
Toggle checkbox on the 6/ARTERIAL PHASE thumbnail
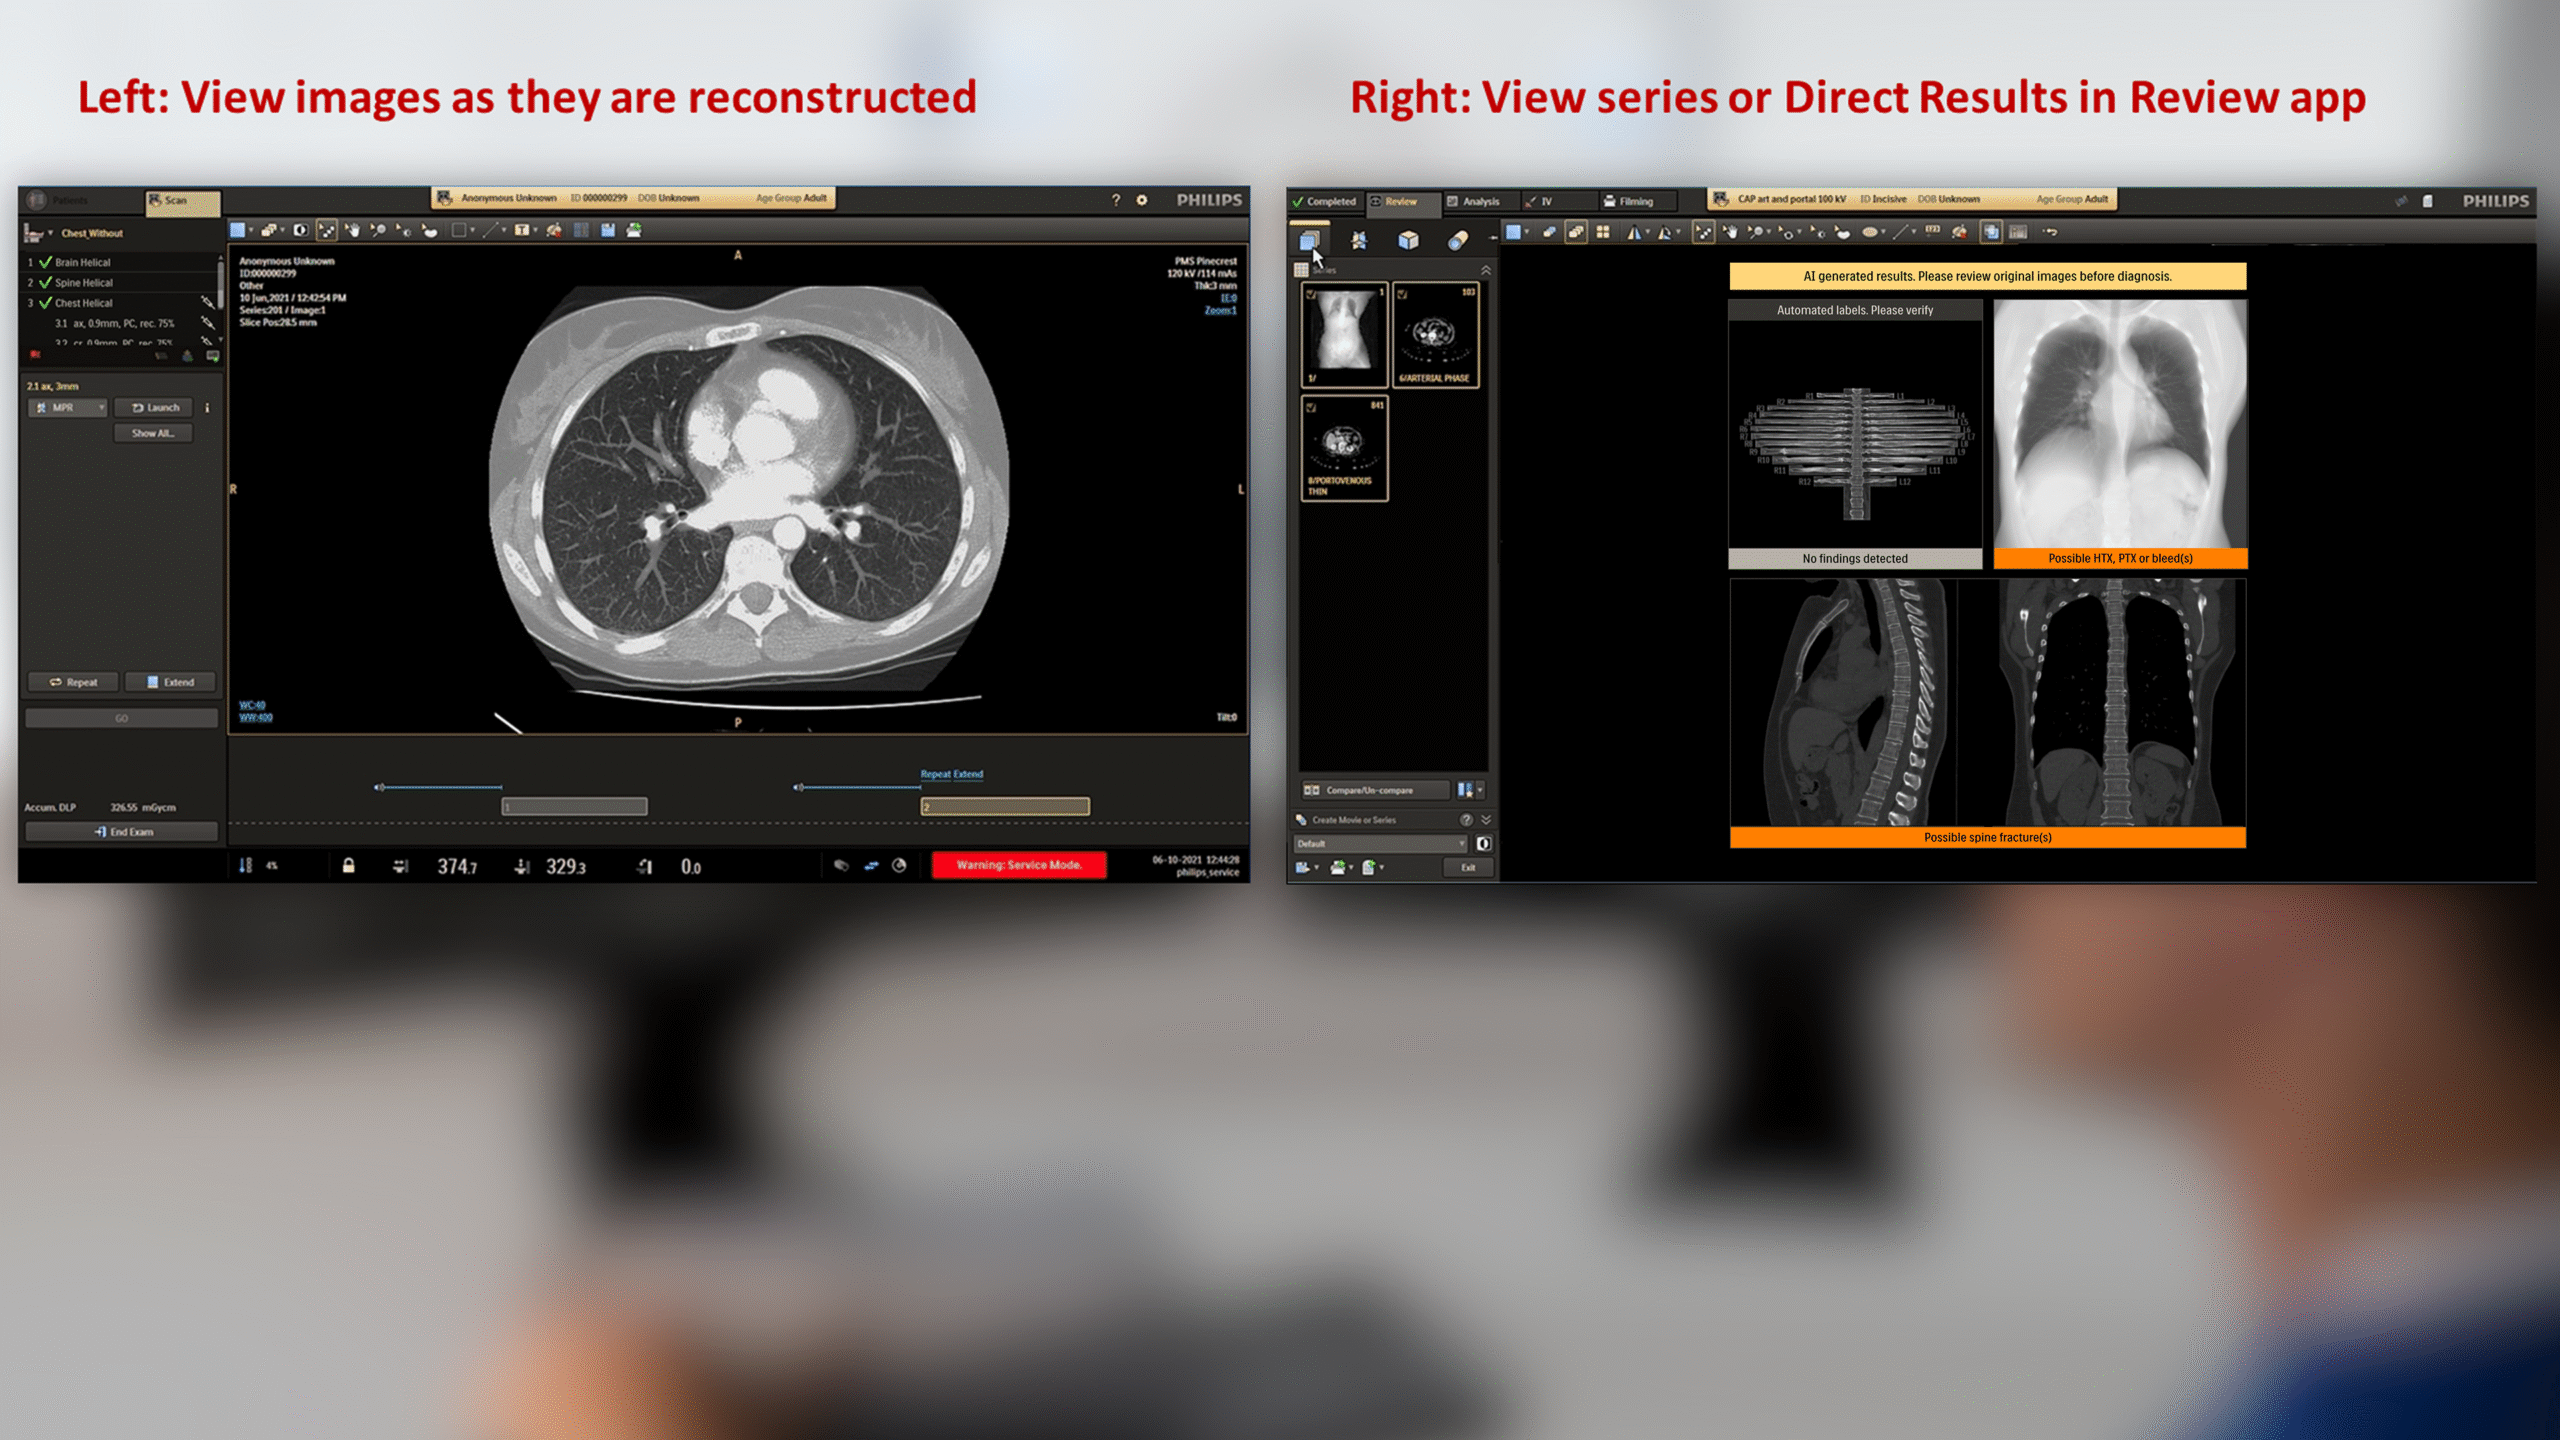coord(1402,294)
